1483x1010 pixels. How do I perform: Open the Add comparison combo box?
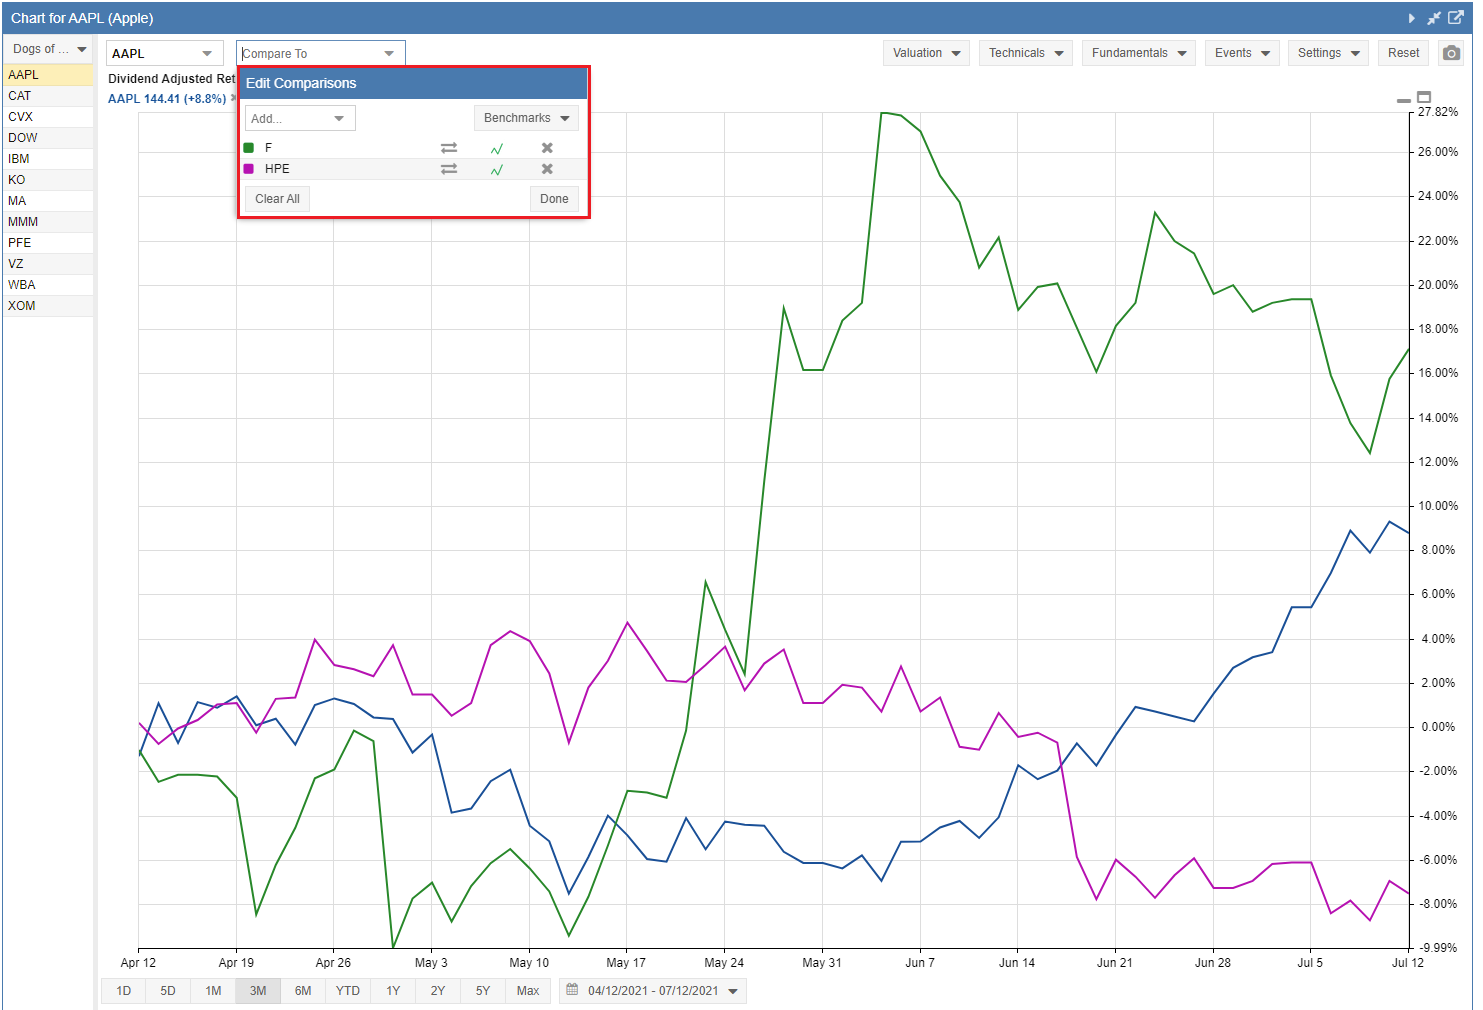(300, 118)
